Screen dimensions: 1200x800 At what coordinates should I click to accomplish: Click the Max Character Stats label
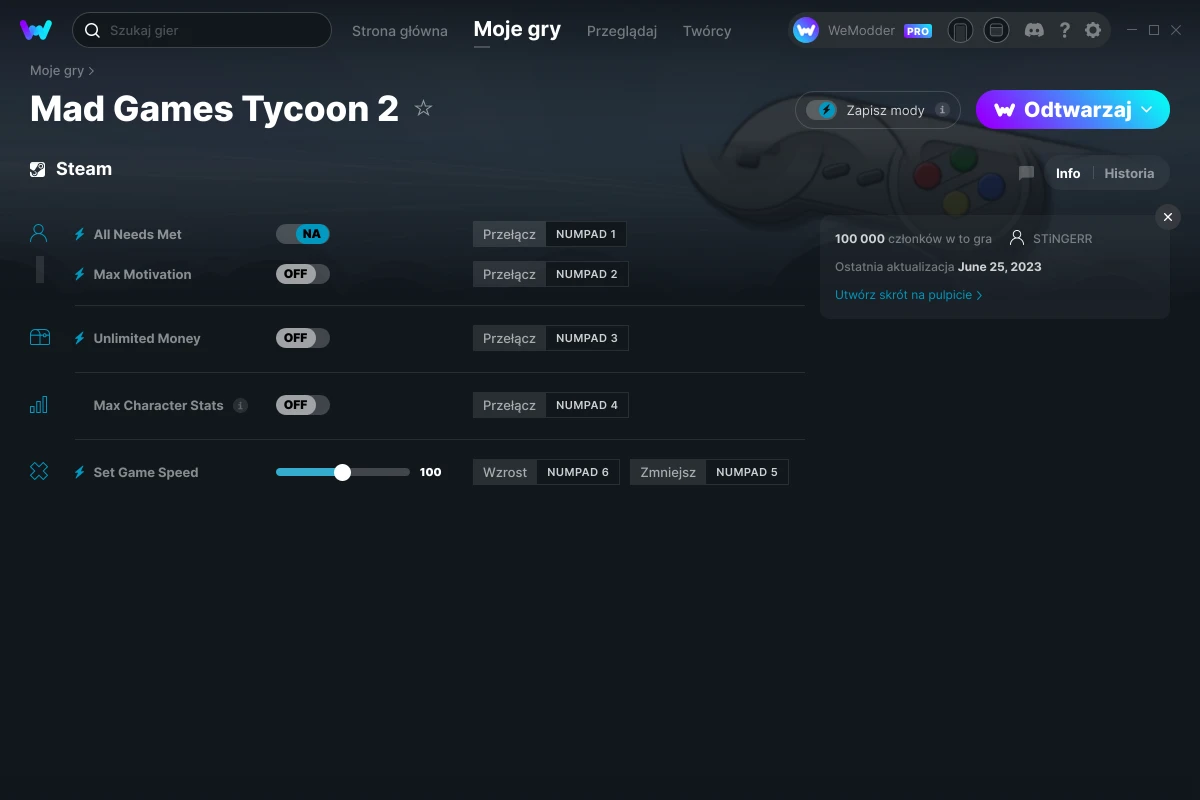tap(158, 405)
